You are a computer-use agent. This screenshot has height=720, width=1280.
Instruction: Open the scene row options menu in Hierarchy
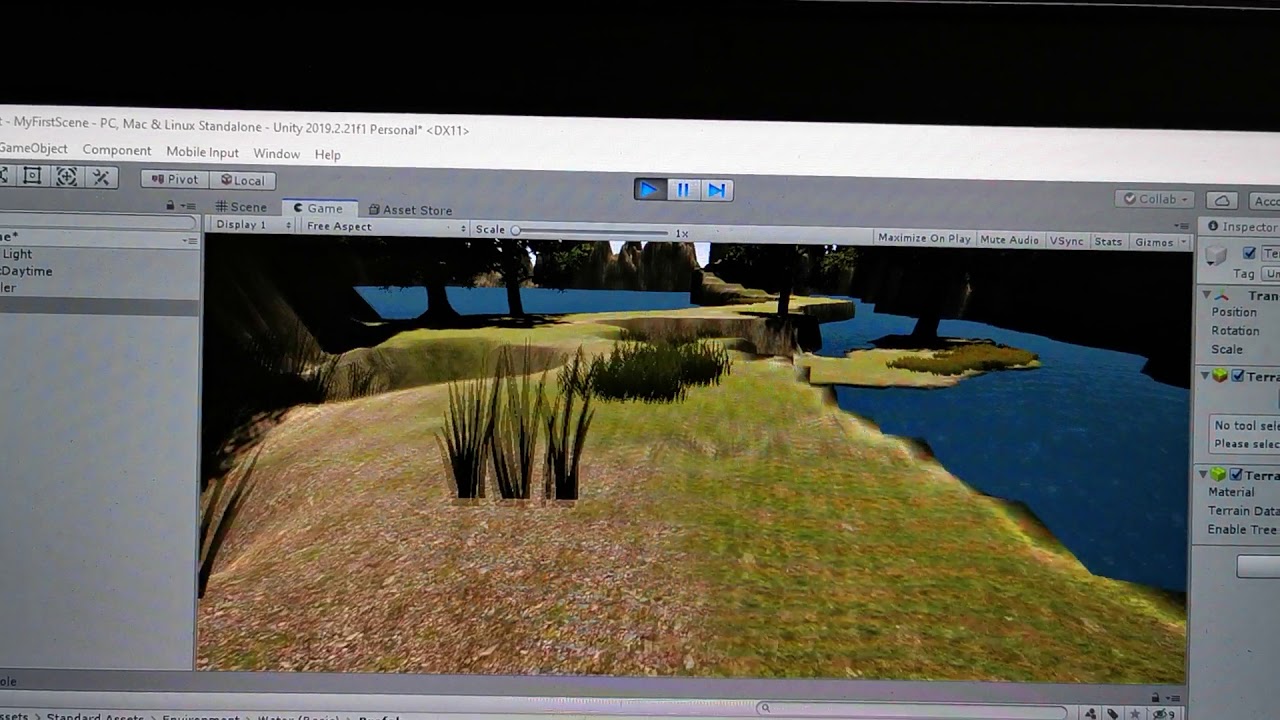(189, 240)
